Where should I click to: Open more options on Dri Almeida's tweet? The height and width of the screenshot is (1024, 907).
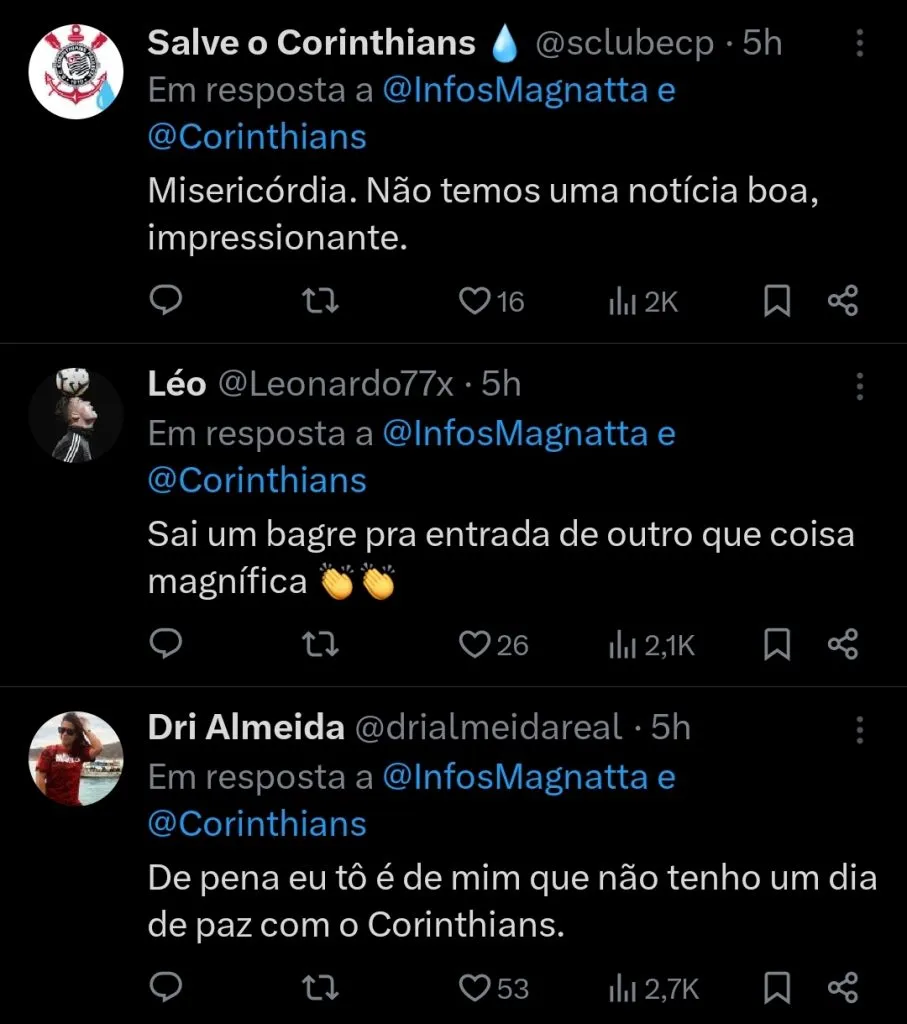860,729
